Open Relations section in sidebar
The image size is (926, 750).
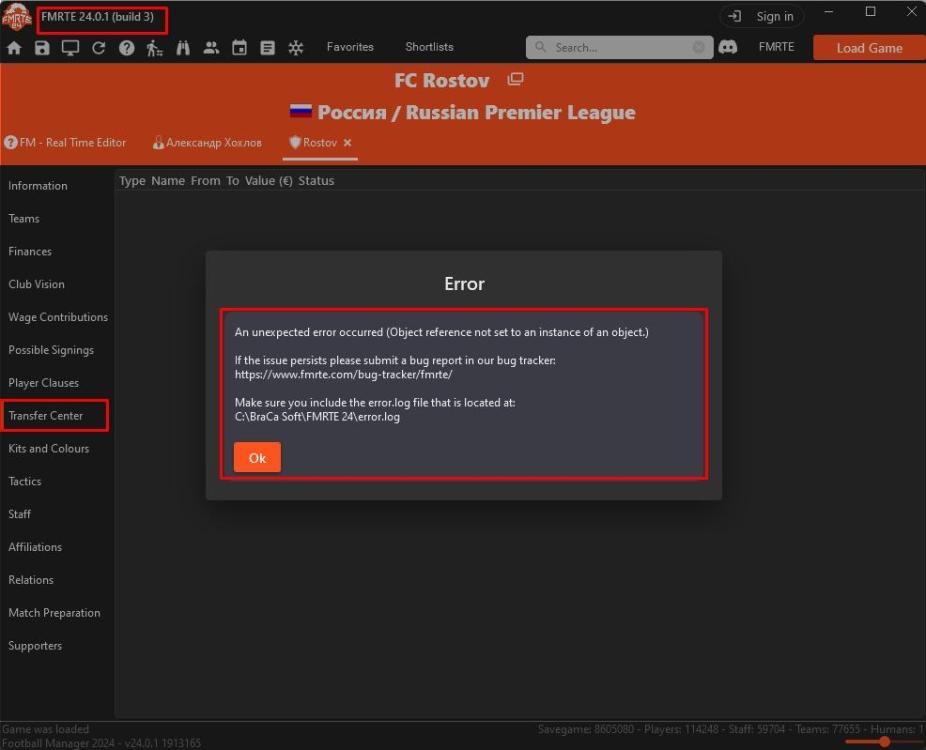click(31, 580)
